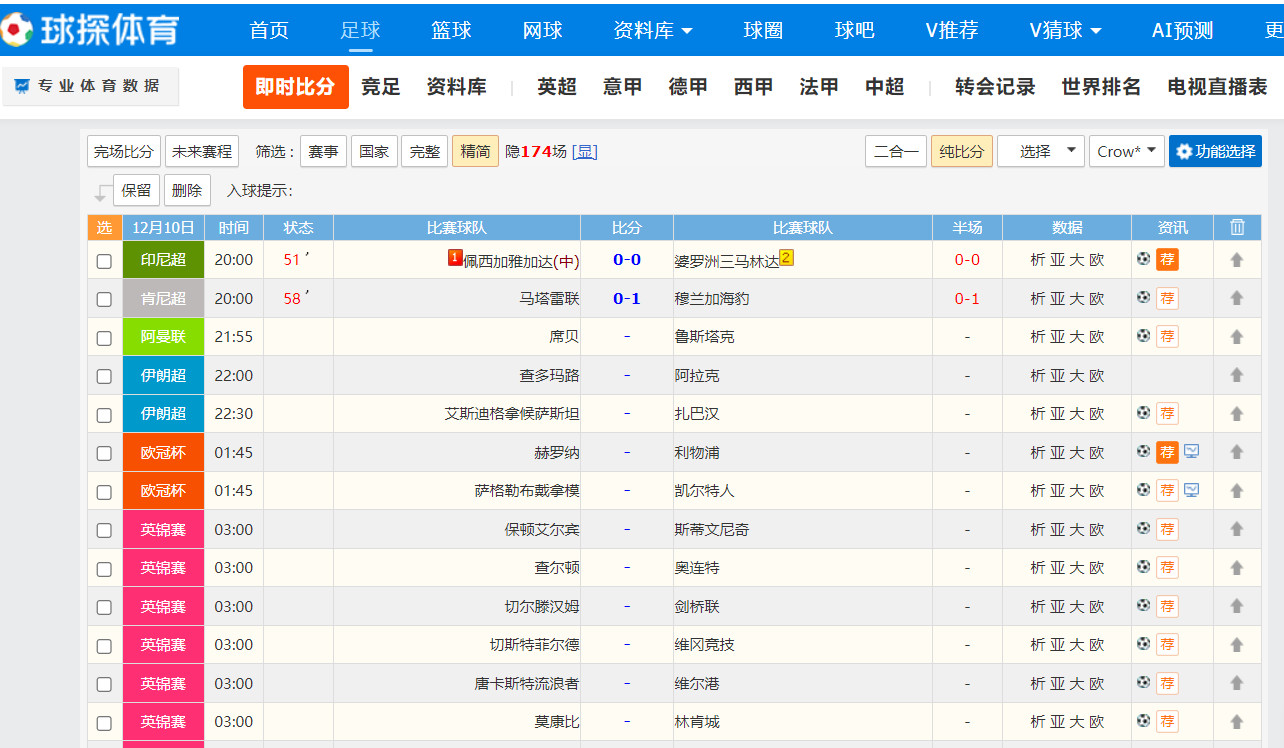Click the 二合一 button
1284x748 pixels.
[x=896, y=151]
